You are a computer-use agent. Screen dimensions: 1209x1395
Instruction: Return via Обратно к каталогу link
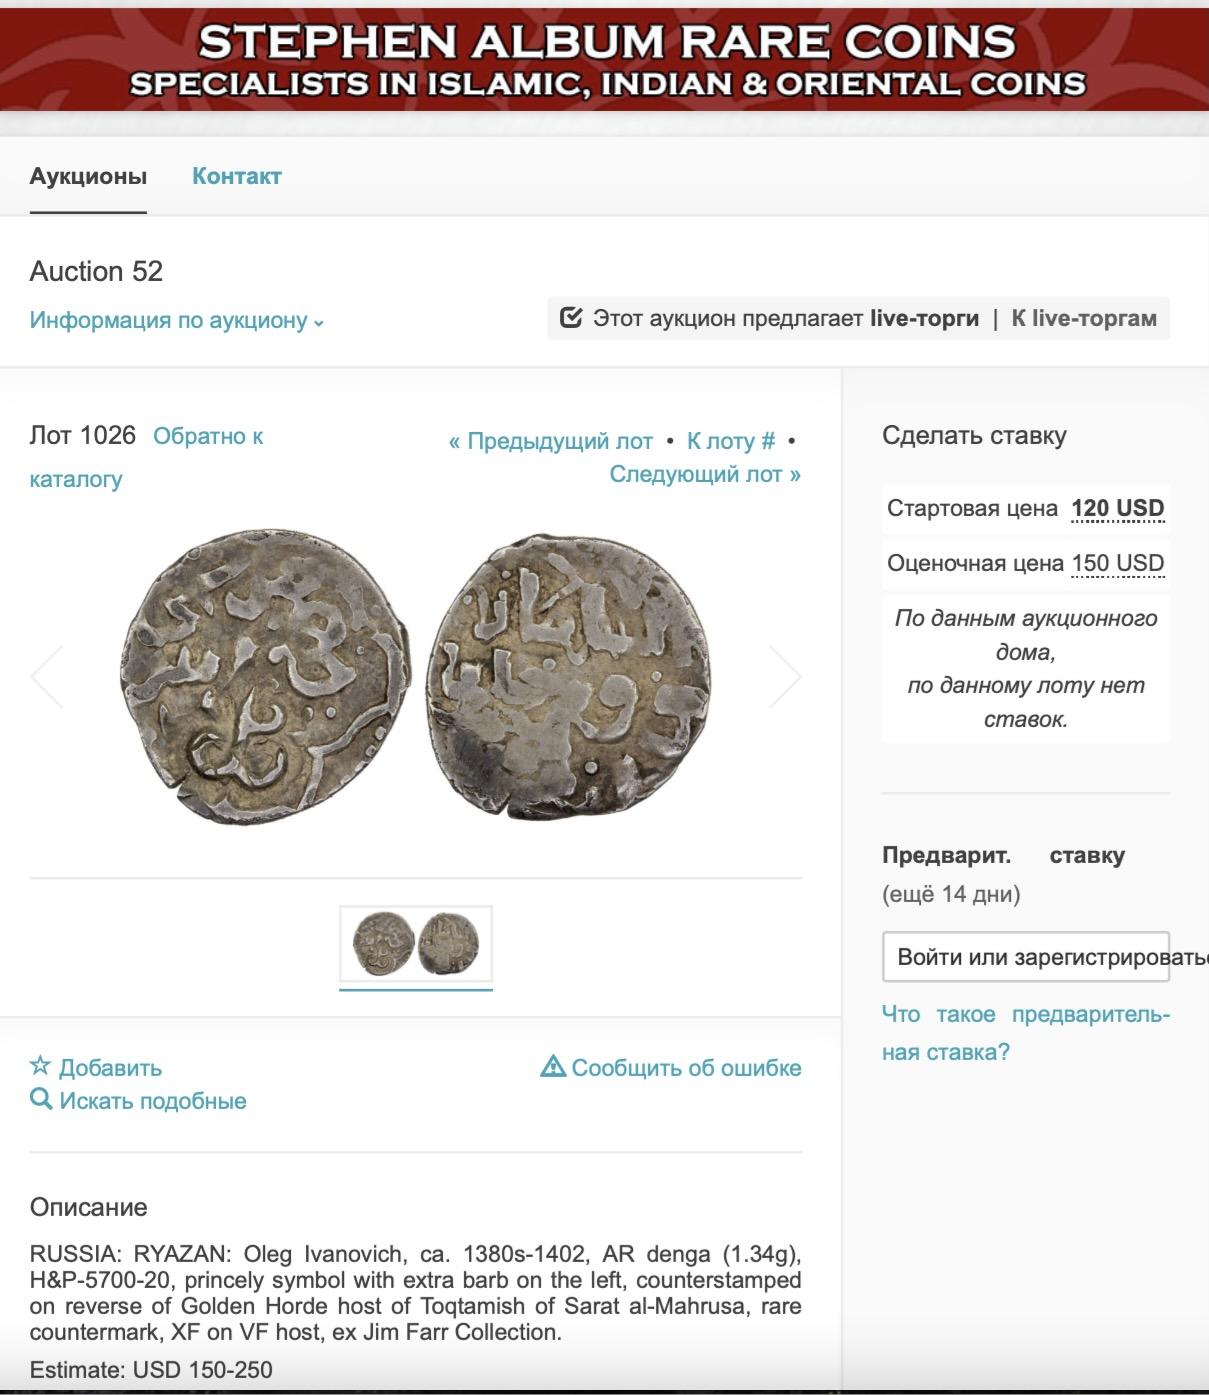pos(146,457)
